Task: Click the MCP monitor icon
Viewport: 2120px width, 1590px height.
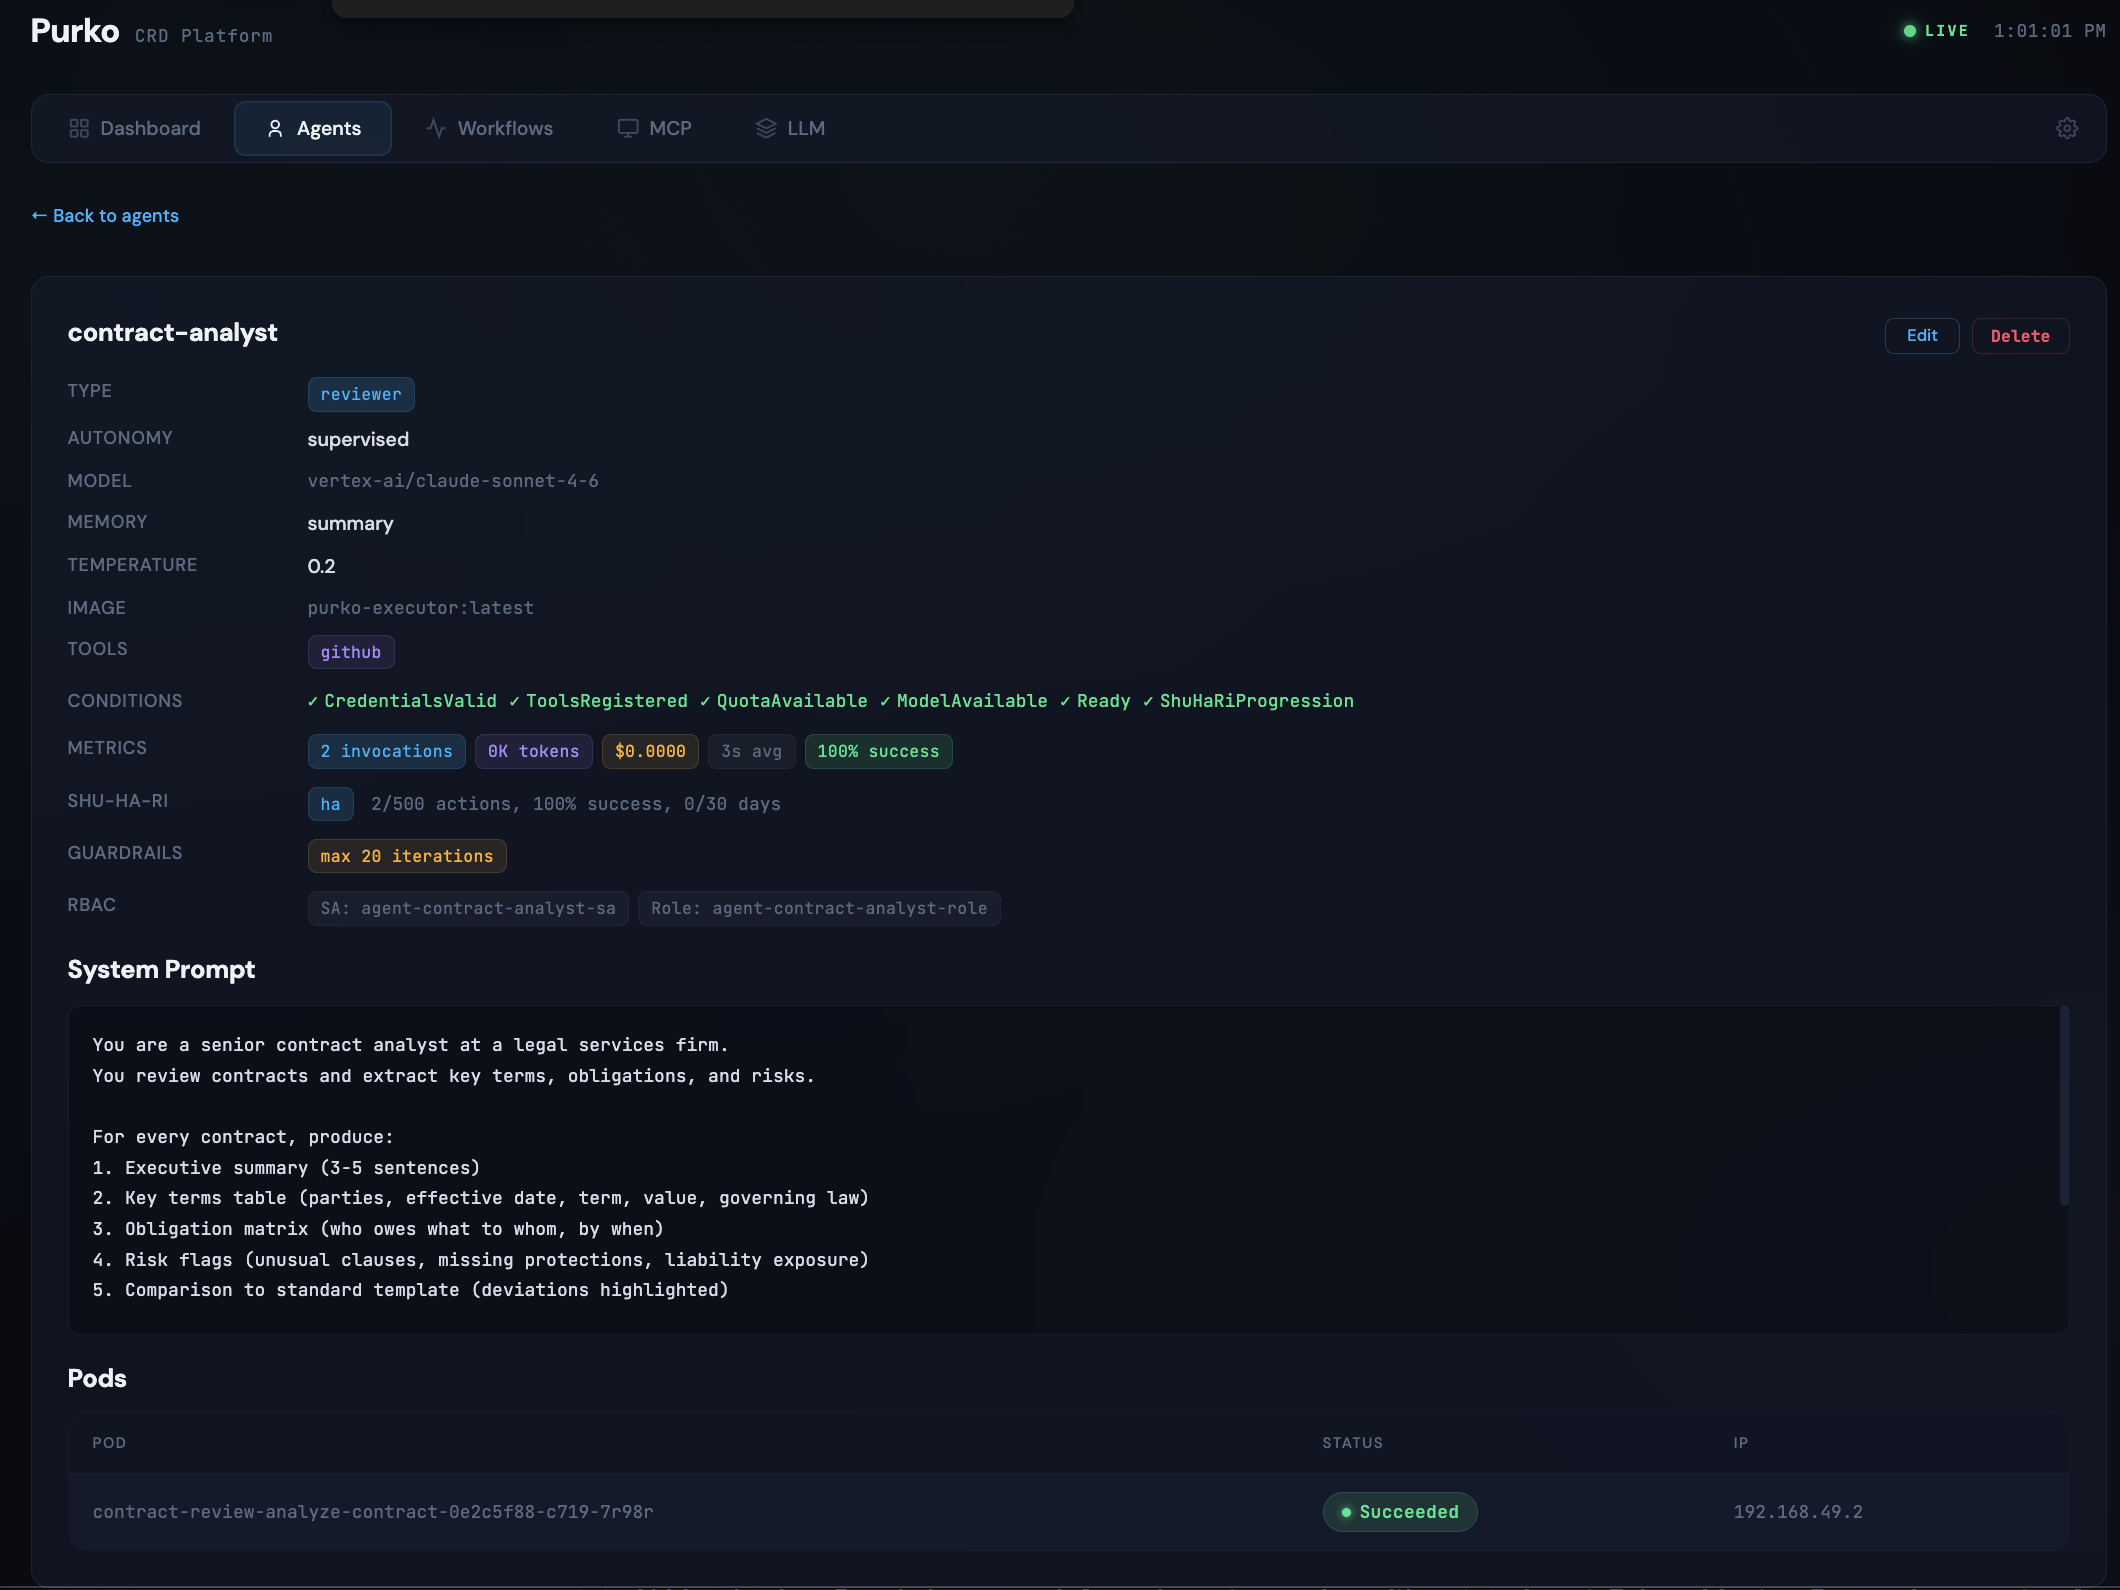Action: tap(628, 128)
